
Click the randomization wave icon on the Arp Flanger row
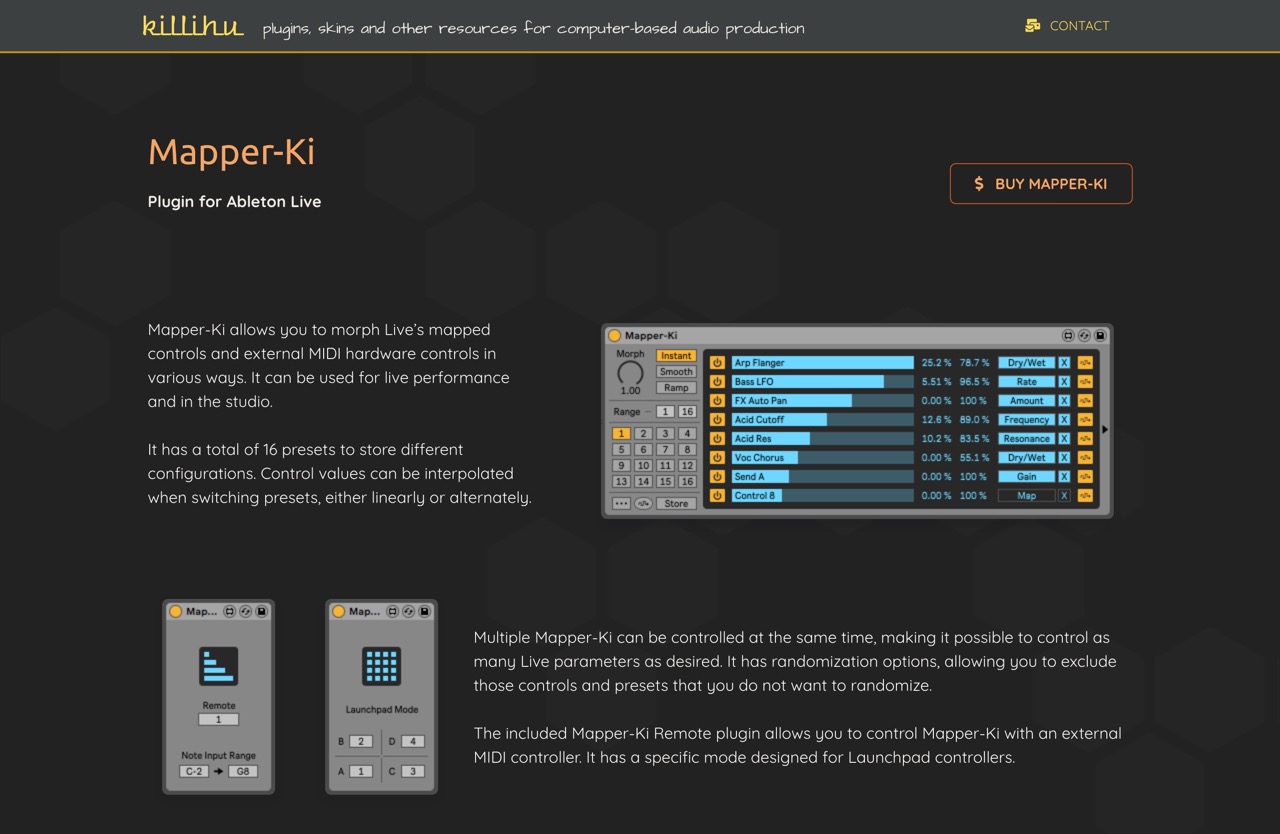click(1085, 362)
